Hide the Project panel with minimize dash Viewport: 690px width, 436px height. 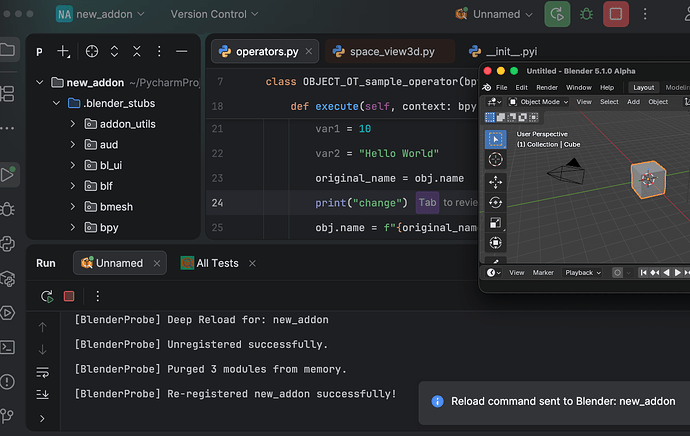pos(182,51)
